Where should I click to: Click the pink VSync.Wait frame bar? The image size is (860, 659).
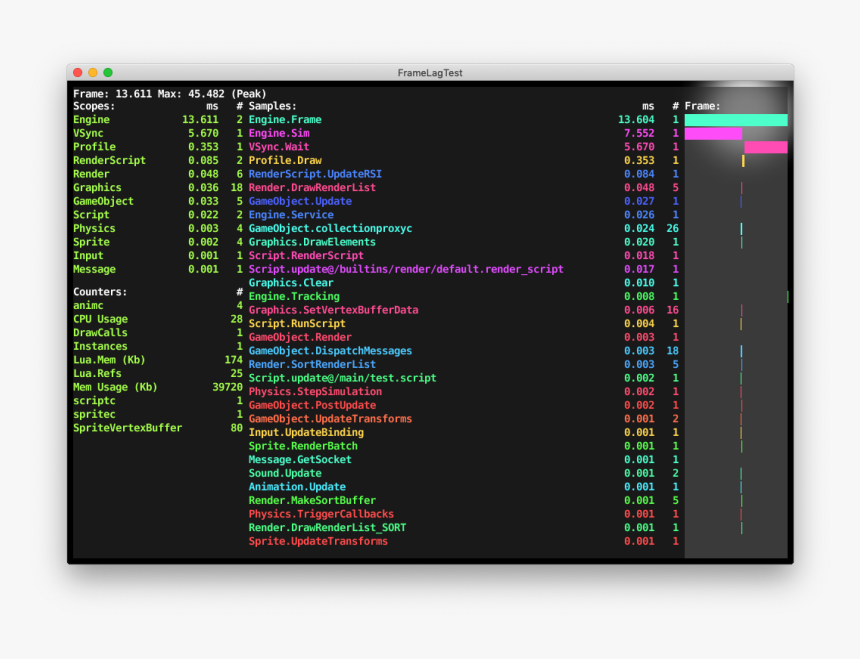click(766, 147)
